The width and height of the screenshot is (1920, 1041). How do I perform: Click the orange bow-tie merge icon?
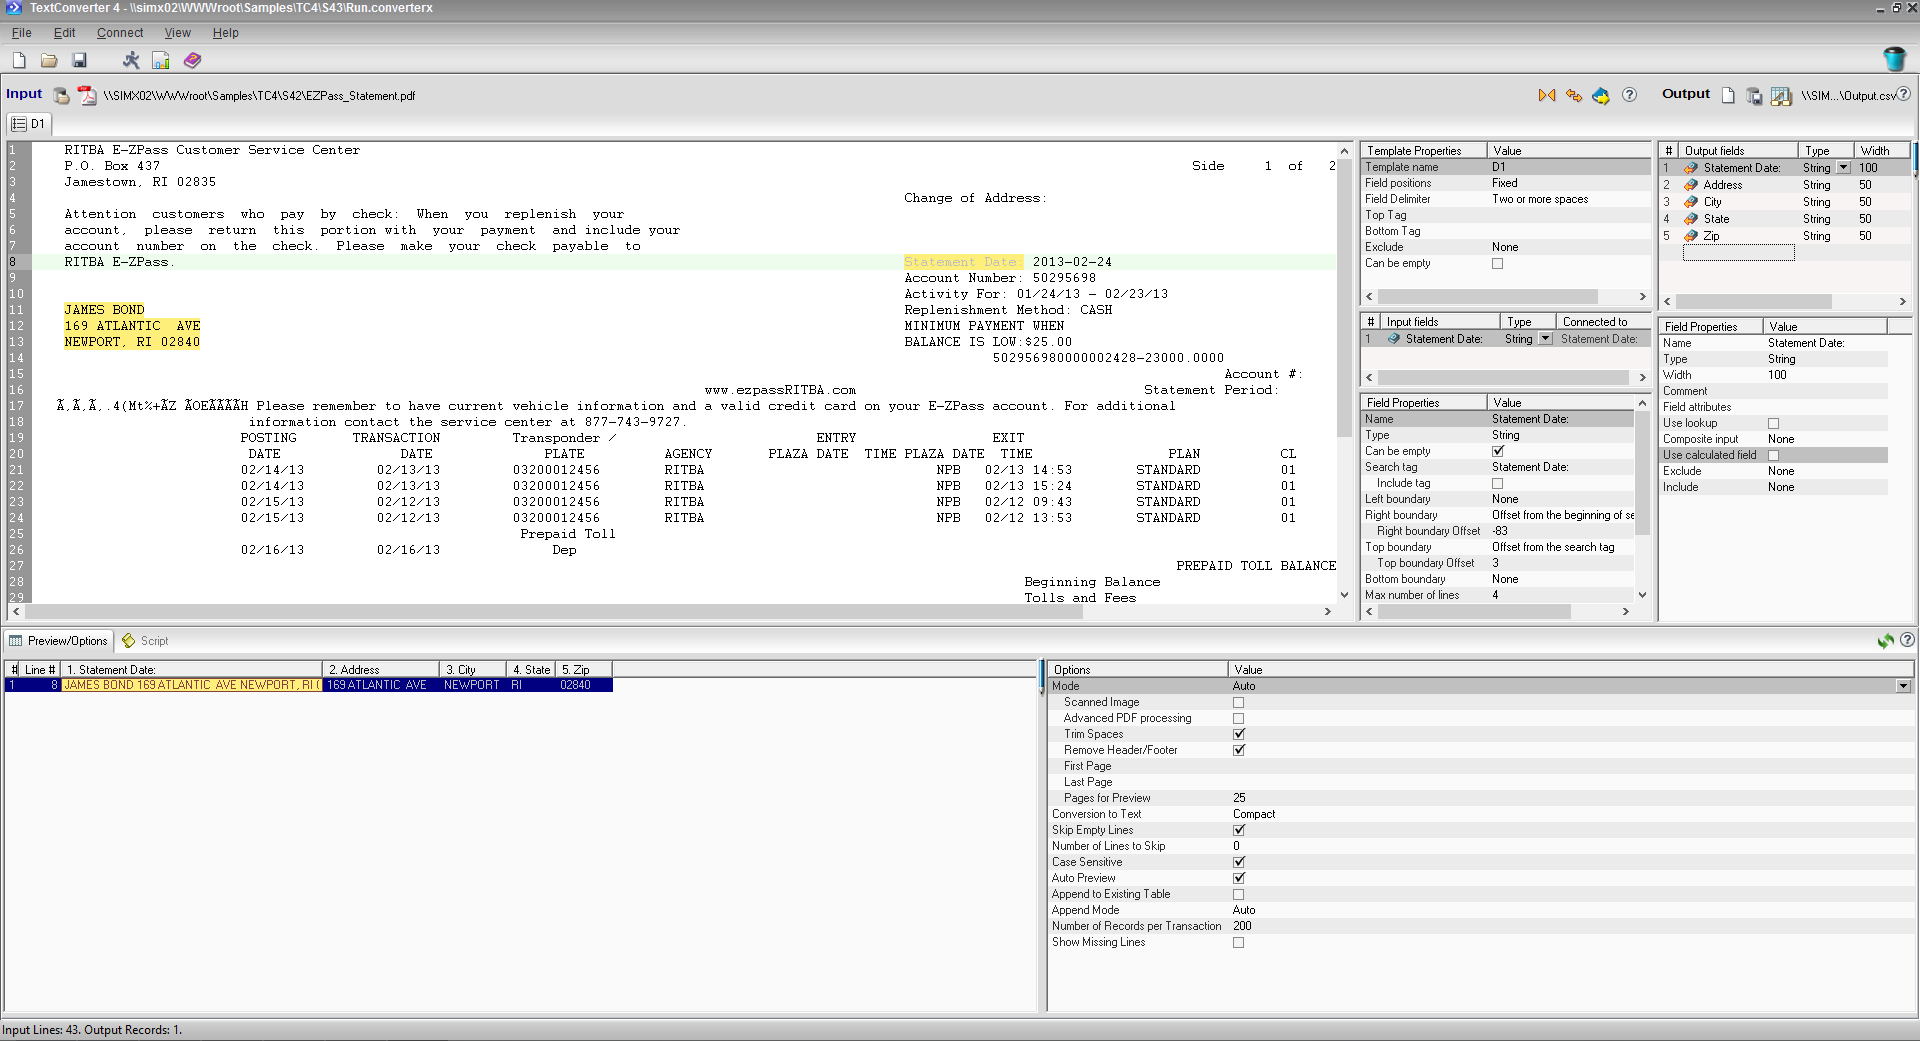1547,96
